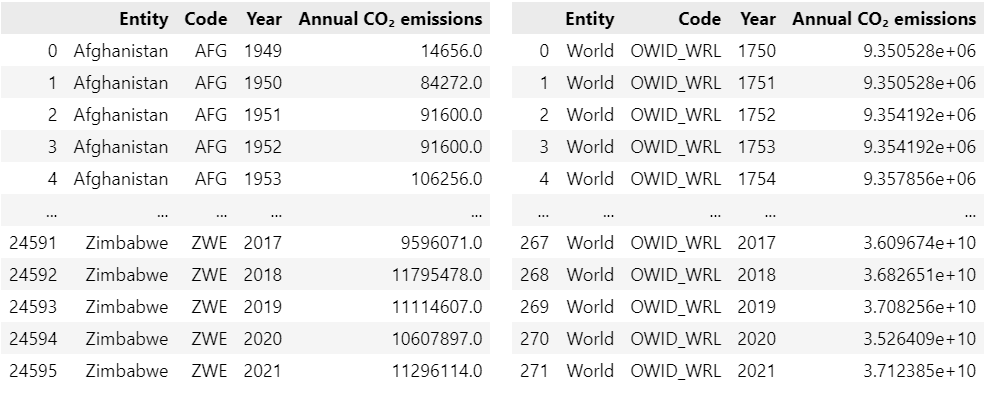Select Zimbabwe 2018 emissions value 11795478.0
Image resolution: width=1000 pixels, height=400 pixels.
pyautogui.click(x=437, y=275)
